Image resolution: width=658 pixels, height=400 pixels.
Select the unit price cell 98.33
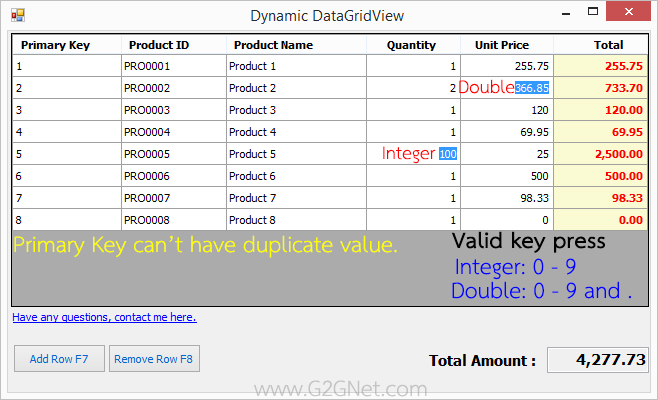(x=507, y=198)
